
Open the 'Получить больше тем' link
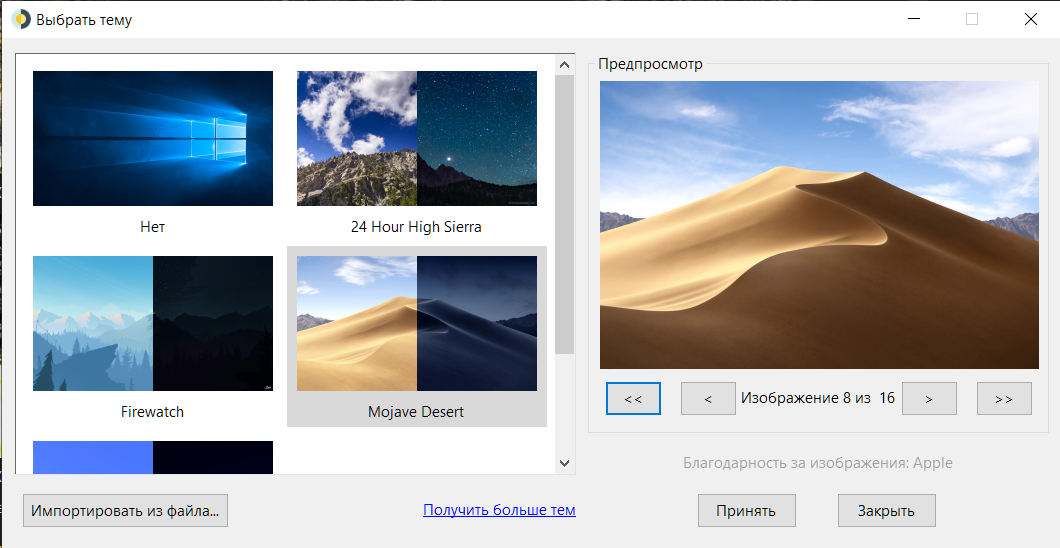tap(499, 510)
